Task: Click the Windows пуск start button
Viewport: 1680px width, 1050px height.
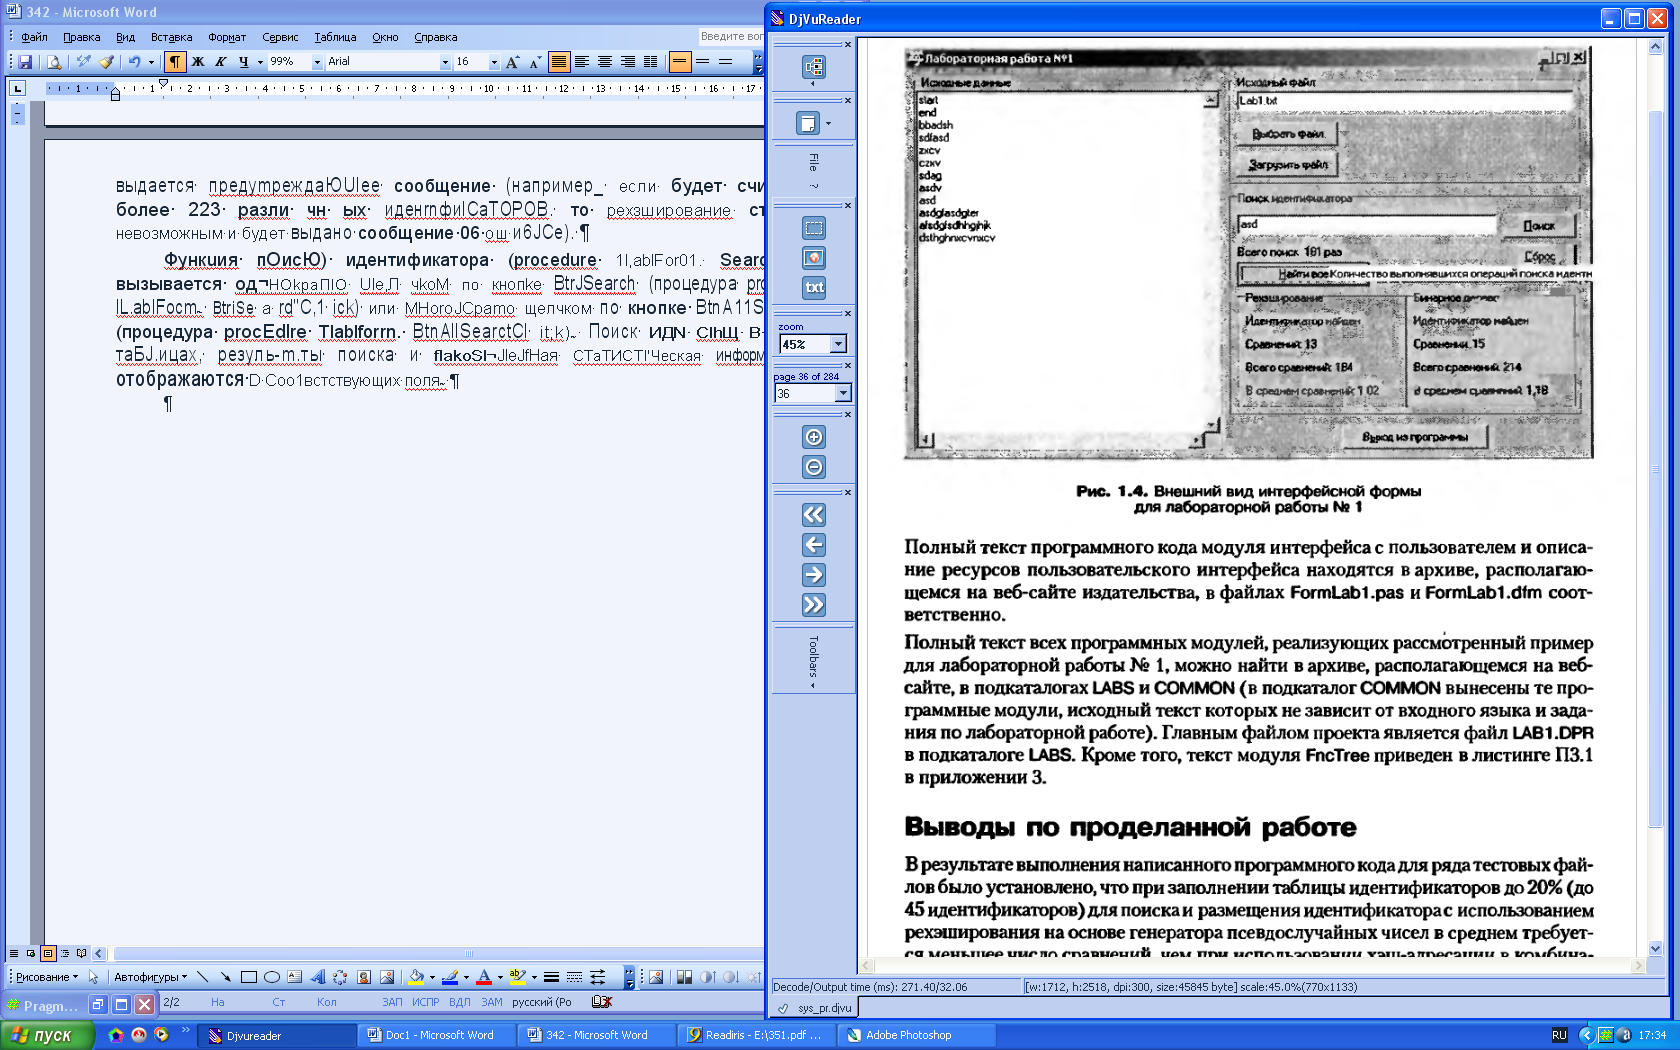Action: tap(48, 1035)
